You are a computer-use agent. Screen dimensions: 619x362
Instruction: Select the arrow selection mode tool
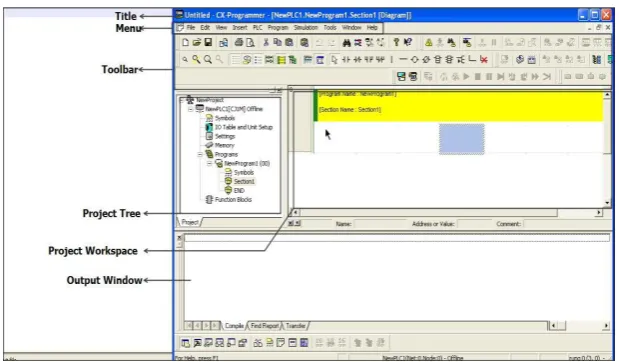tap(334, 60)
